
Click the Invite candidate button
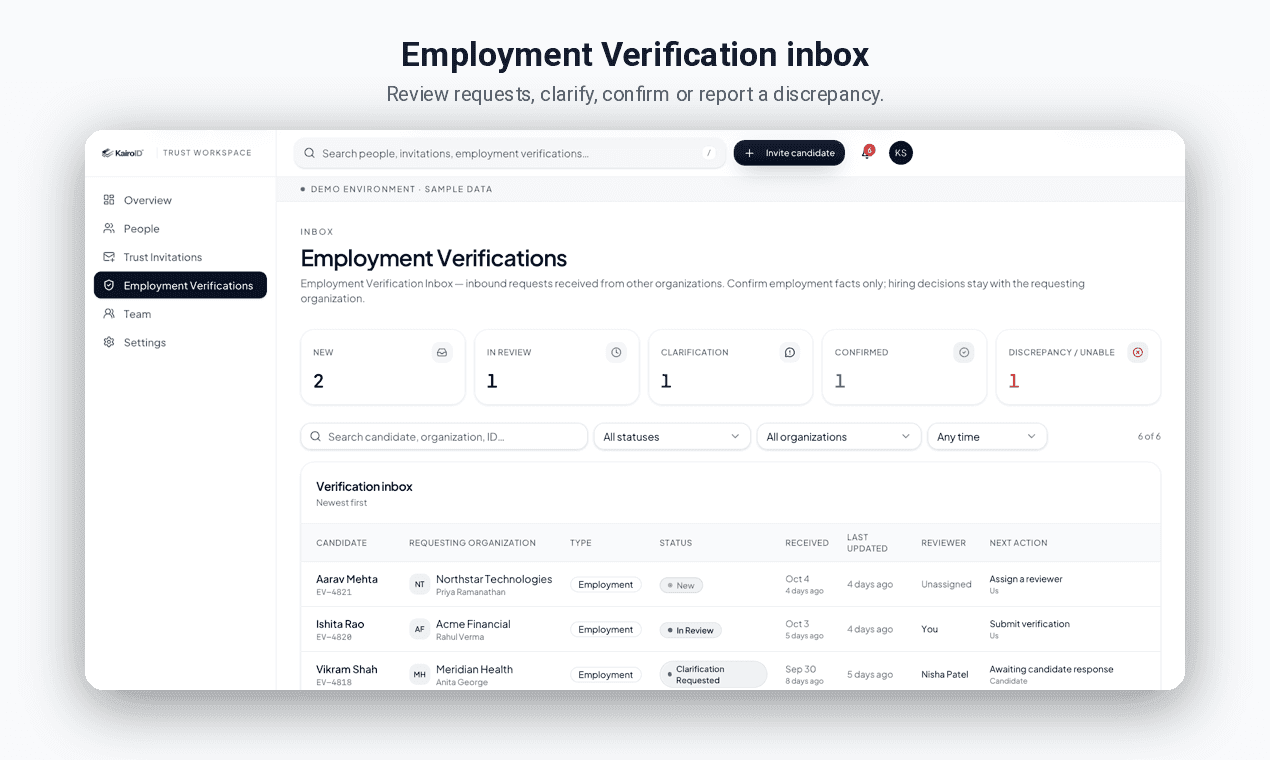click(x=789, y=153)
